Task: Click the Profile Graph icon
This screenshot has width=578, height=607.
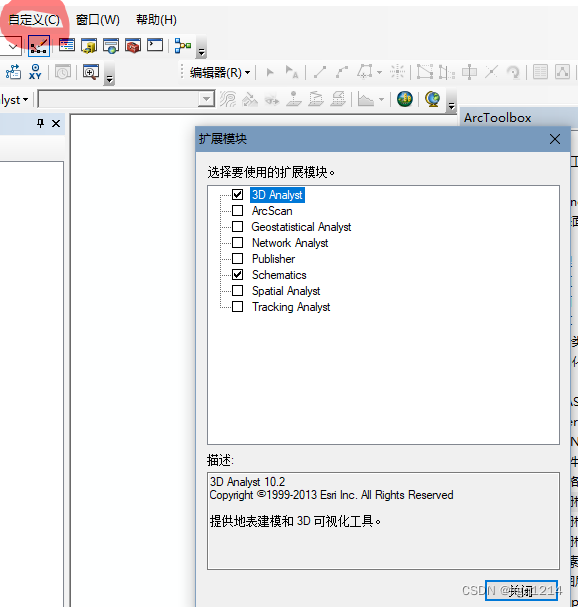Action: (x=365, y=99)
